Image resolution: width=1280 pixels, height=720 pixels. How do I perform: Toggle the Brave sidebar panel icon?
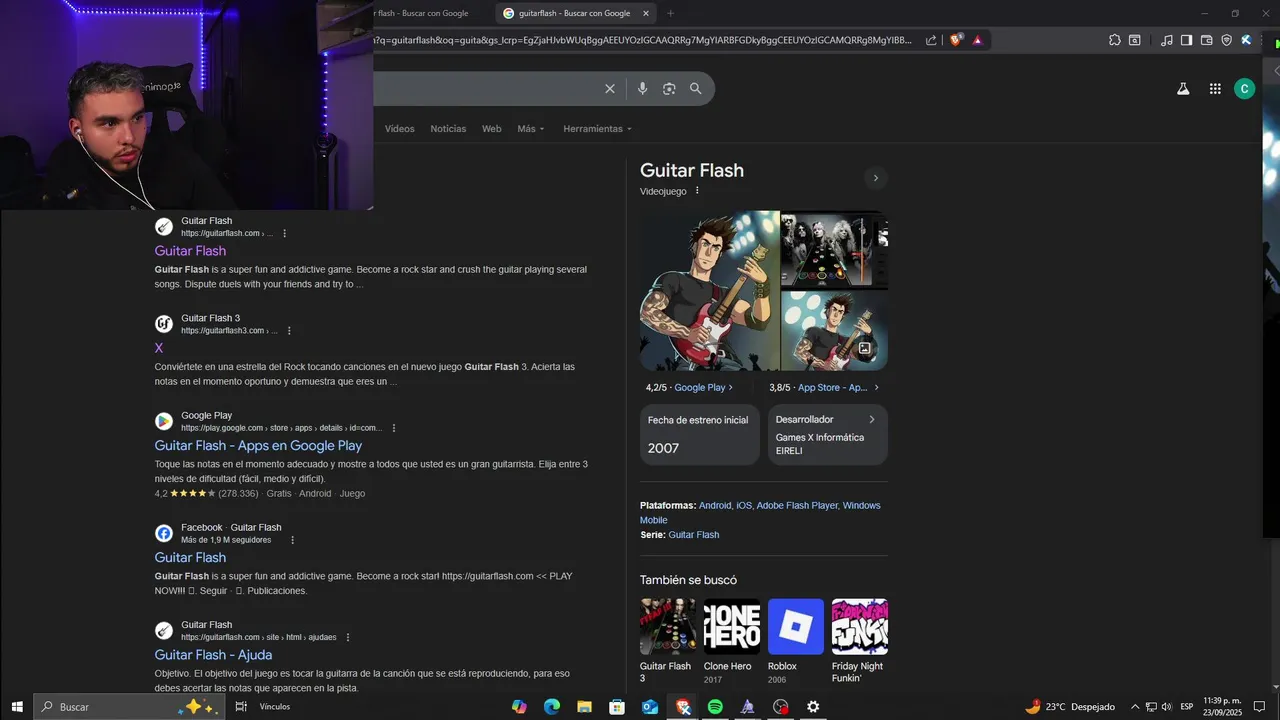point(1186,40)
